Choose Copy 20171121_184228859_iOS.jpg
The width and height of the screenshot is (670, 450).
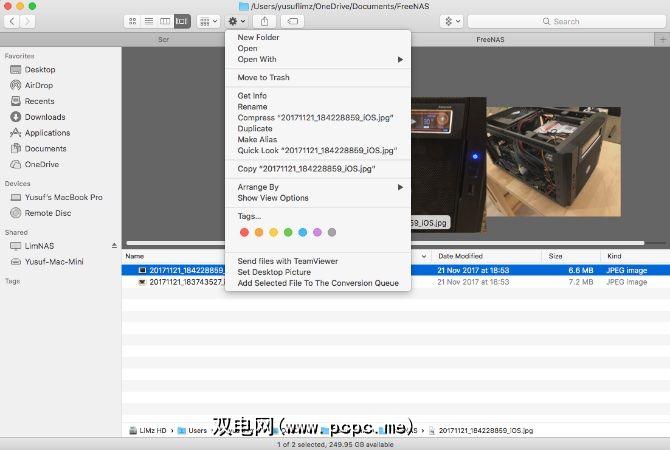tap(318, 169)
